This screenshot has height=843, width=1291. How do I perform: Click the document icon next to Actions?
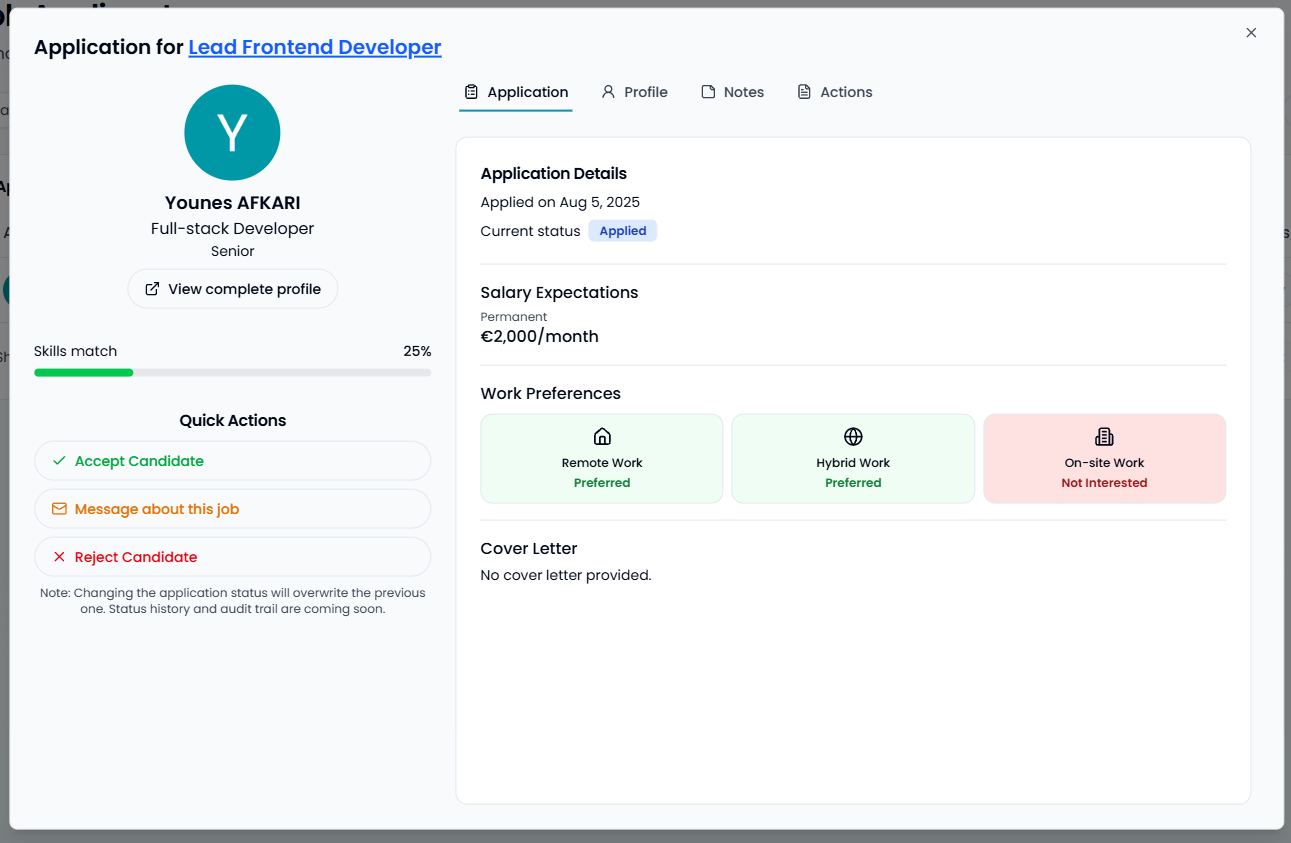[803, 91]
